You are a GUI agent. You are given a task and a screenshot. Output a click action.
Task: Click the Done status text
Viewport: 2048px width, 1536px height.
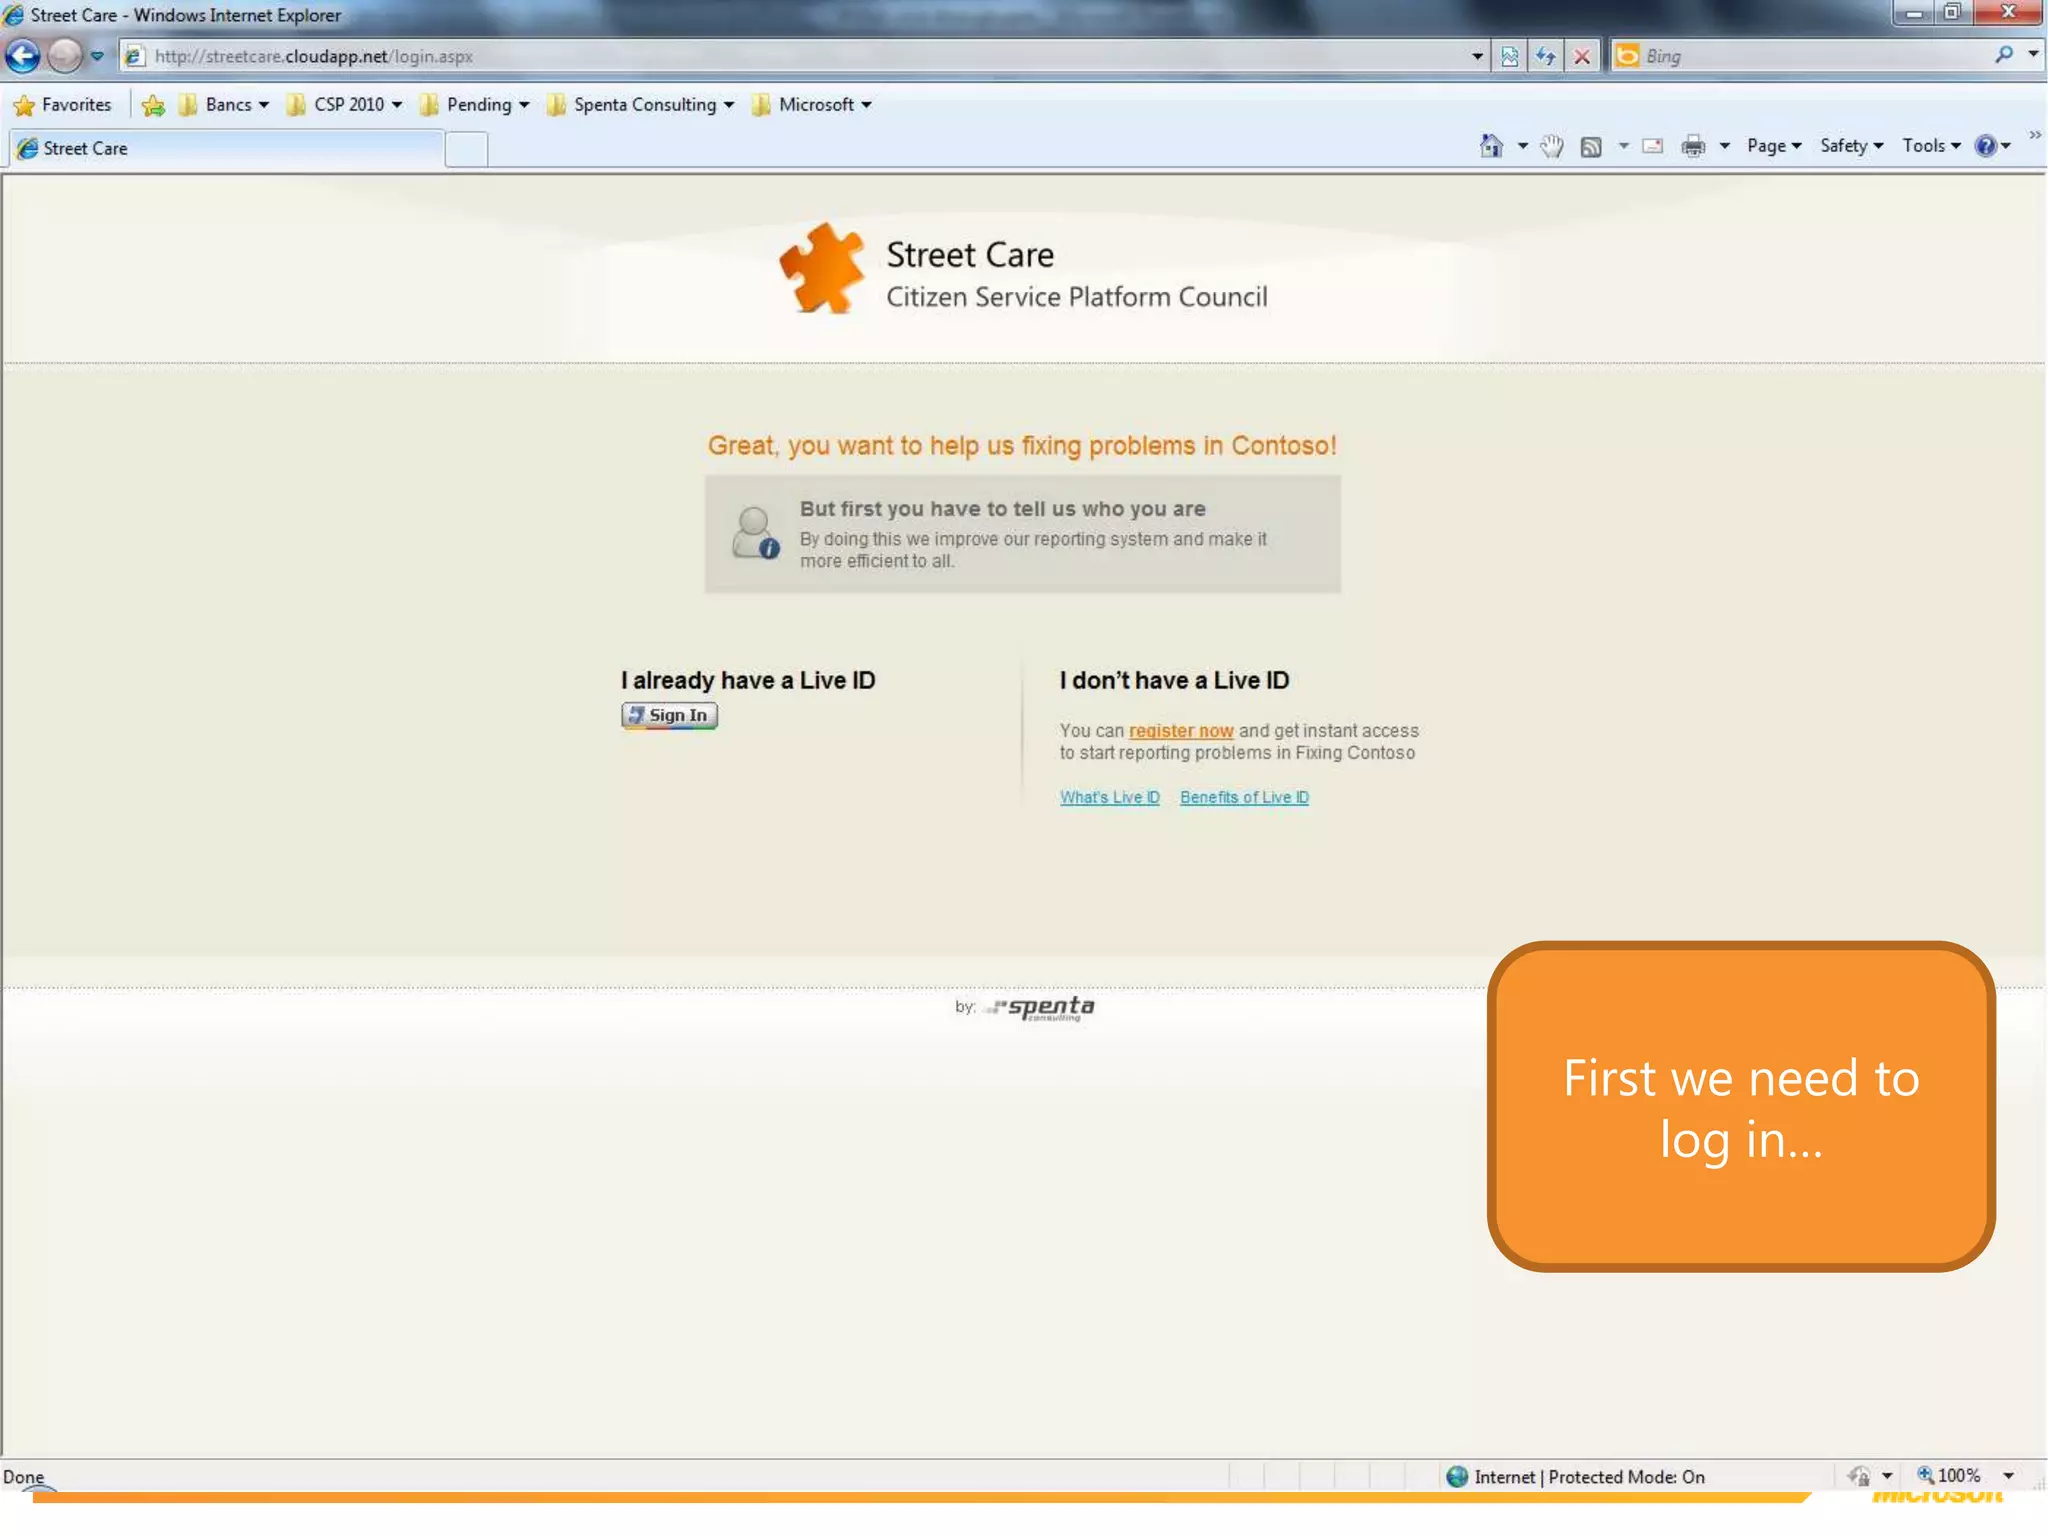click(x=23, y=1477)
